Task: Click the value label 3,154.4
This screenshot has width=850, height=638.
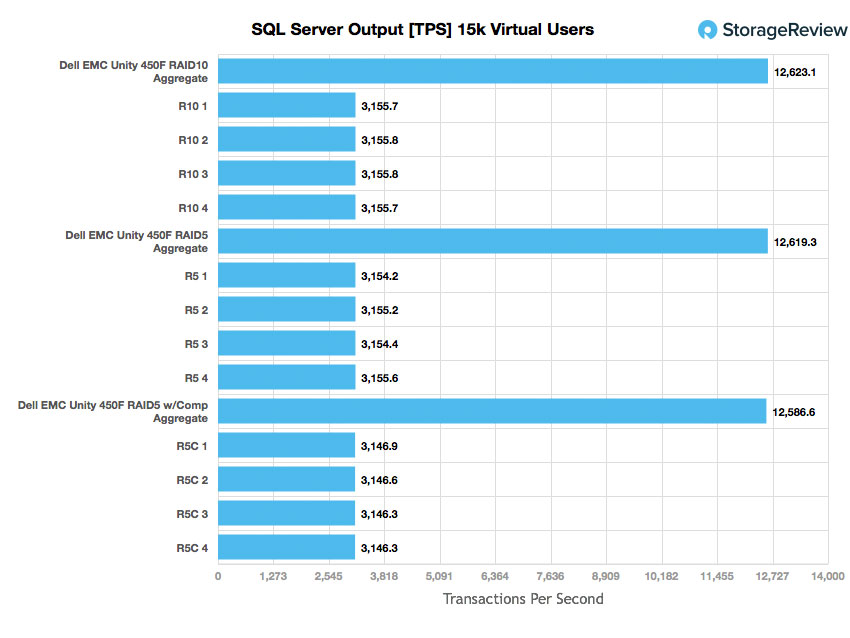Action: pyautogui.click(x=379, y=344)
